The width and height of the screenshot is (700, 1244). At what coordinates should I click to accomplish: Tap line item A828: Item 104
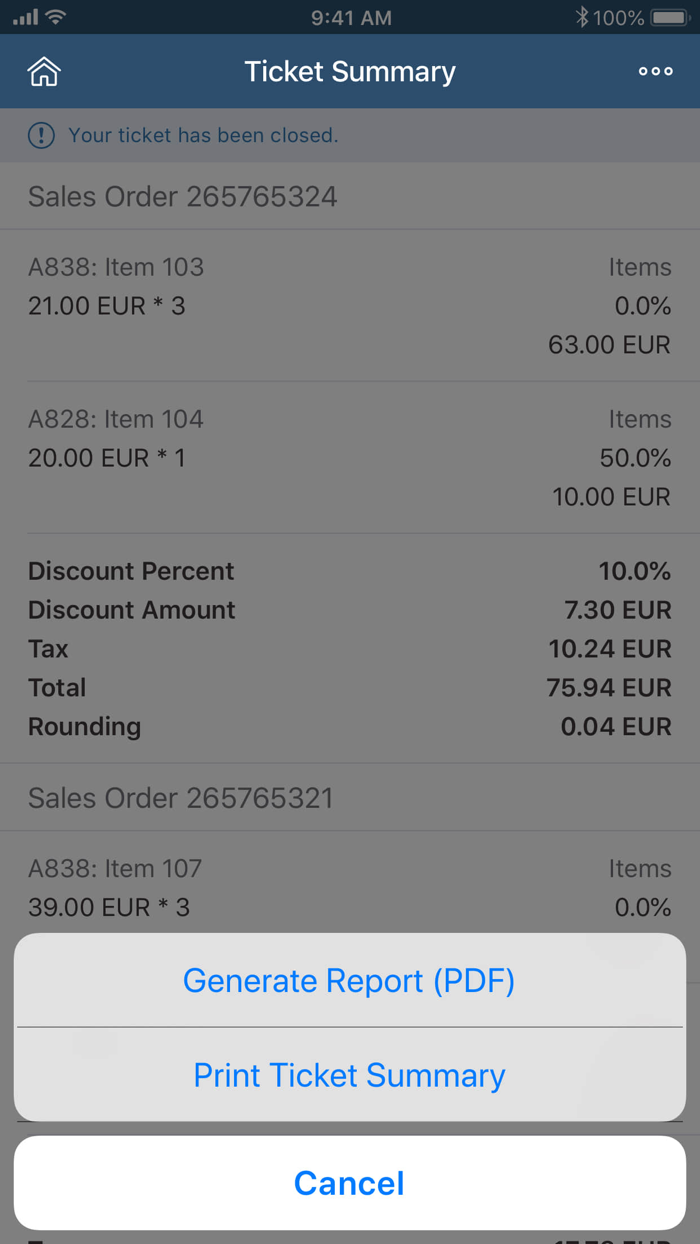(349, 457)
